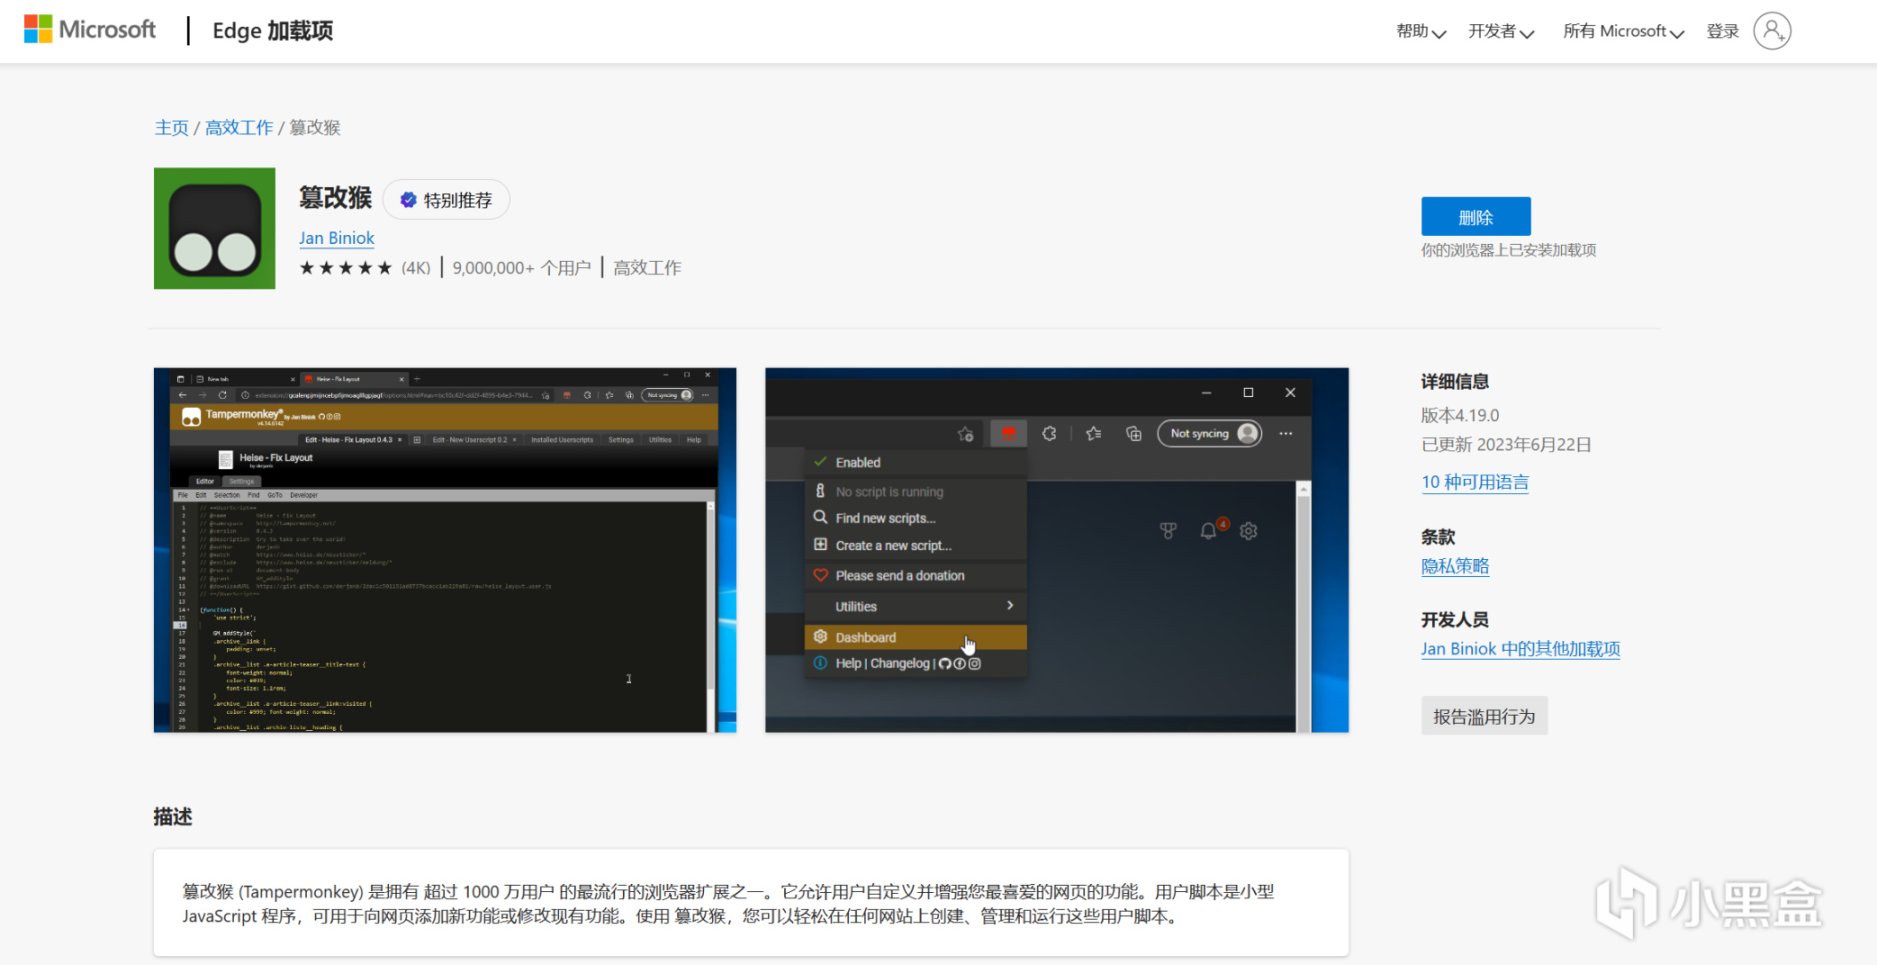The height and width of the screenshot is (965, 1877).
Task: Open the Dashboard menu screenshot thumbnail
Action: point(1057,550)
